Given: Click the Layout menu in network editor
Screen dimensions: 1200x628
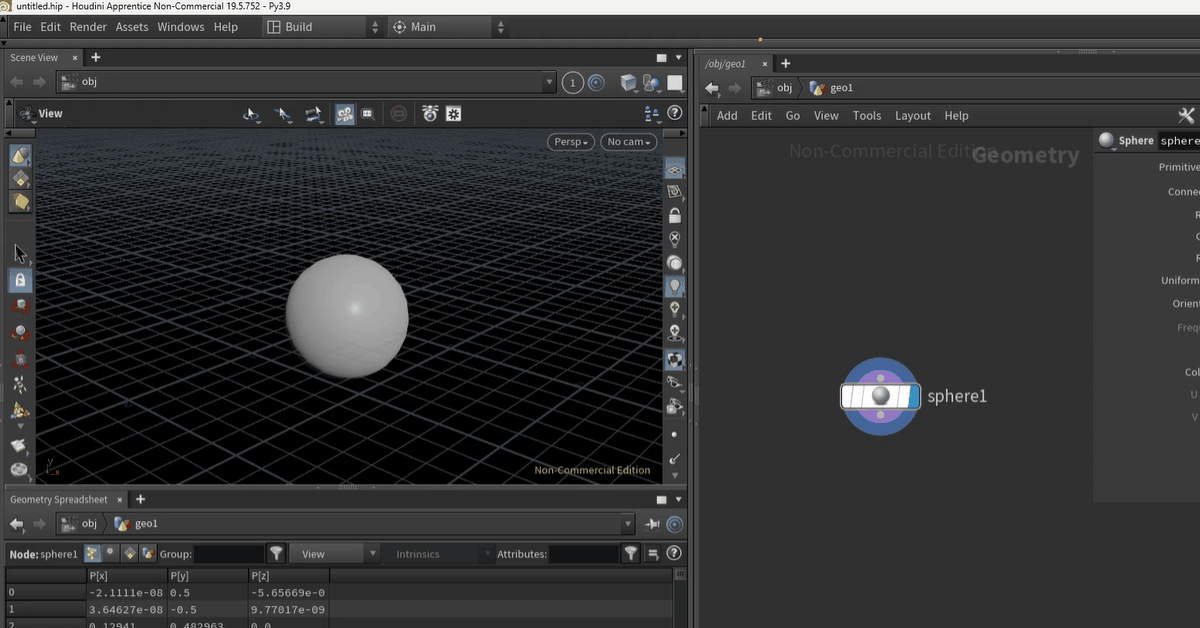Looking at the screenshot, I should (912, 116).
